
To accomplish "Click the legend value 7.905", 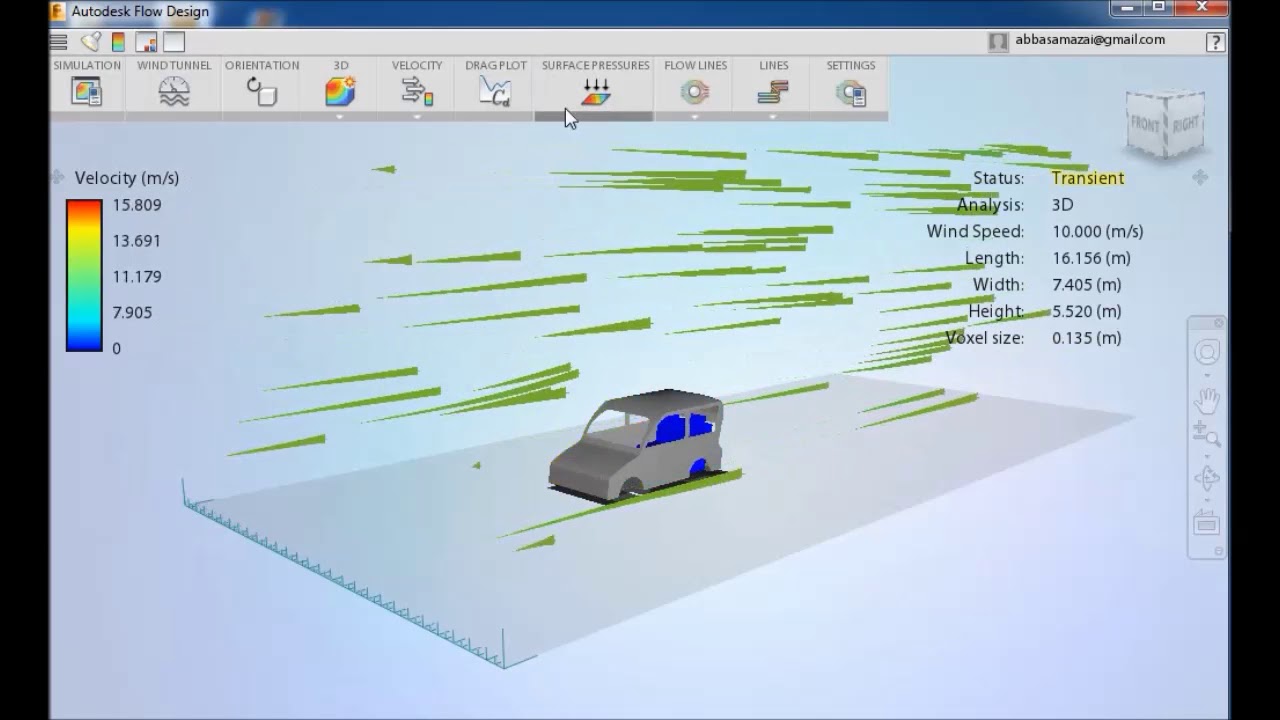I will point(132,312).
